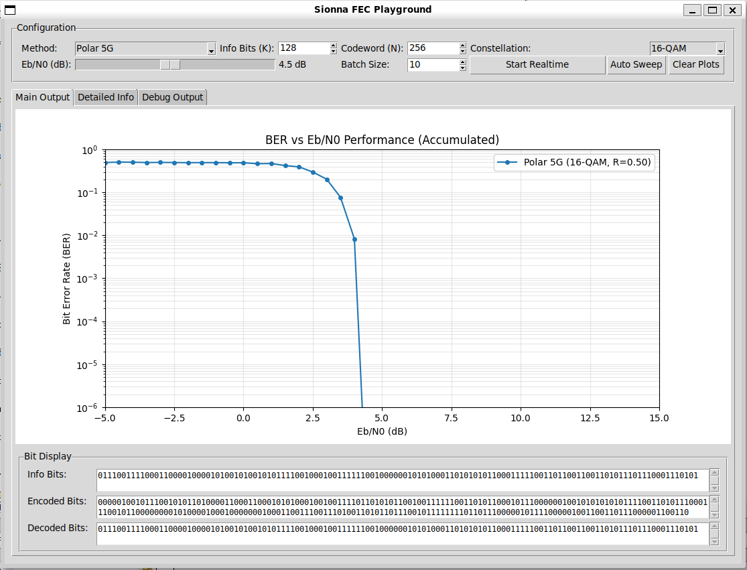Run Auto Sweep
The height and width of the screenshot is (570, 747).
click(636, 65)
